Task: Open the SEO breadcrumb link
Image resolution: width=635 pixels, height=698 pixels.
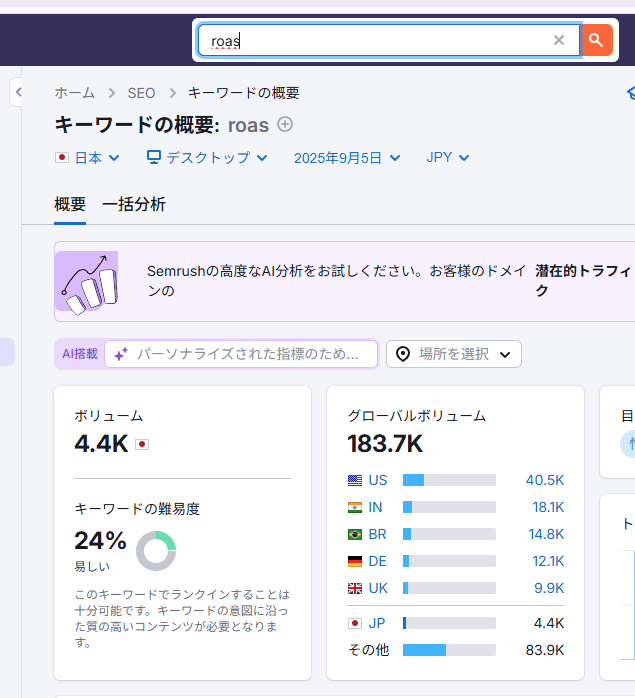Action: (x=141, y=93)
